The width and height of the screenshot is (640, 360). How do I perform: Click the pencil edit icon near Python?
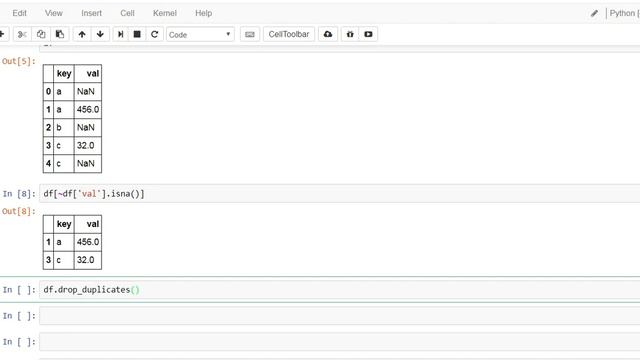(x=594, y=13)
